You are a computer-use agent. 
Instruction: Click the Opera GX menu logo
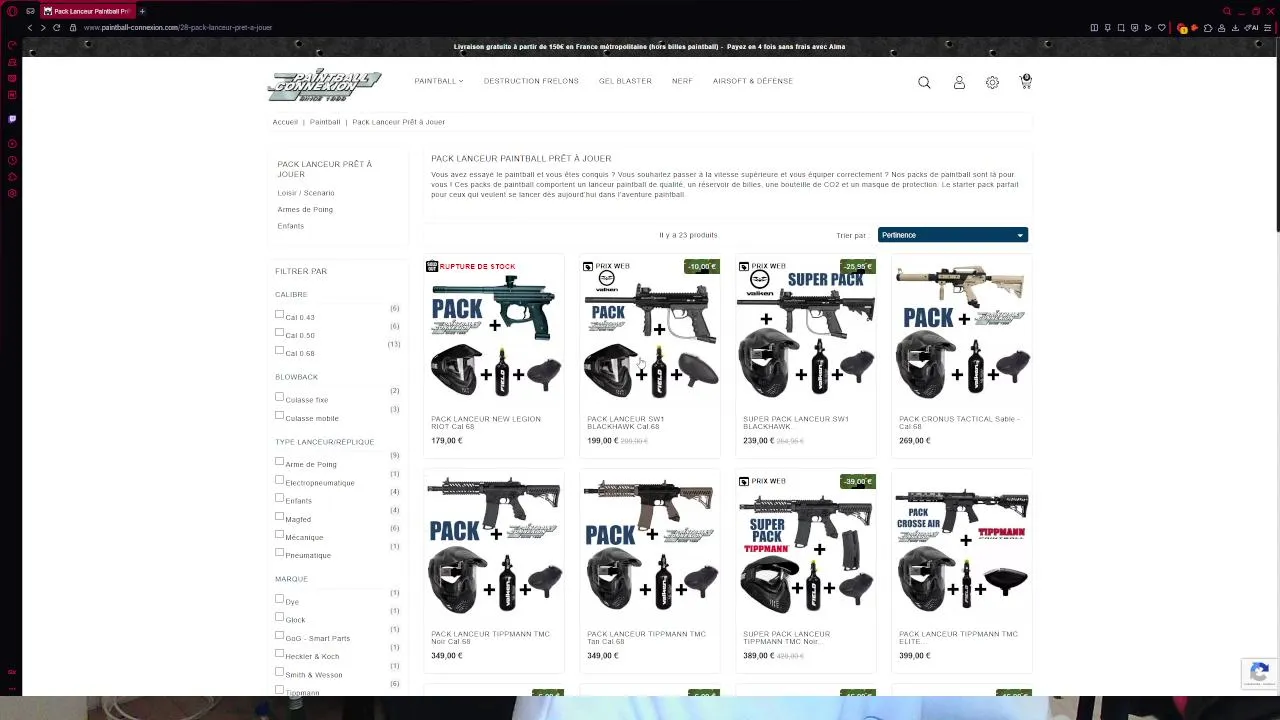(x=12, y=11)
